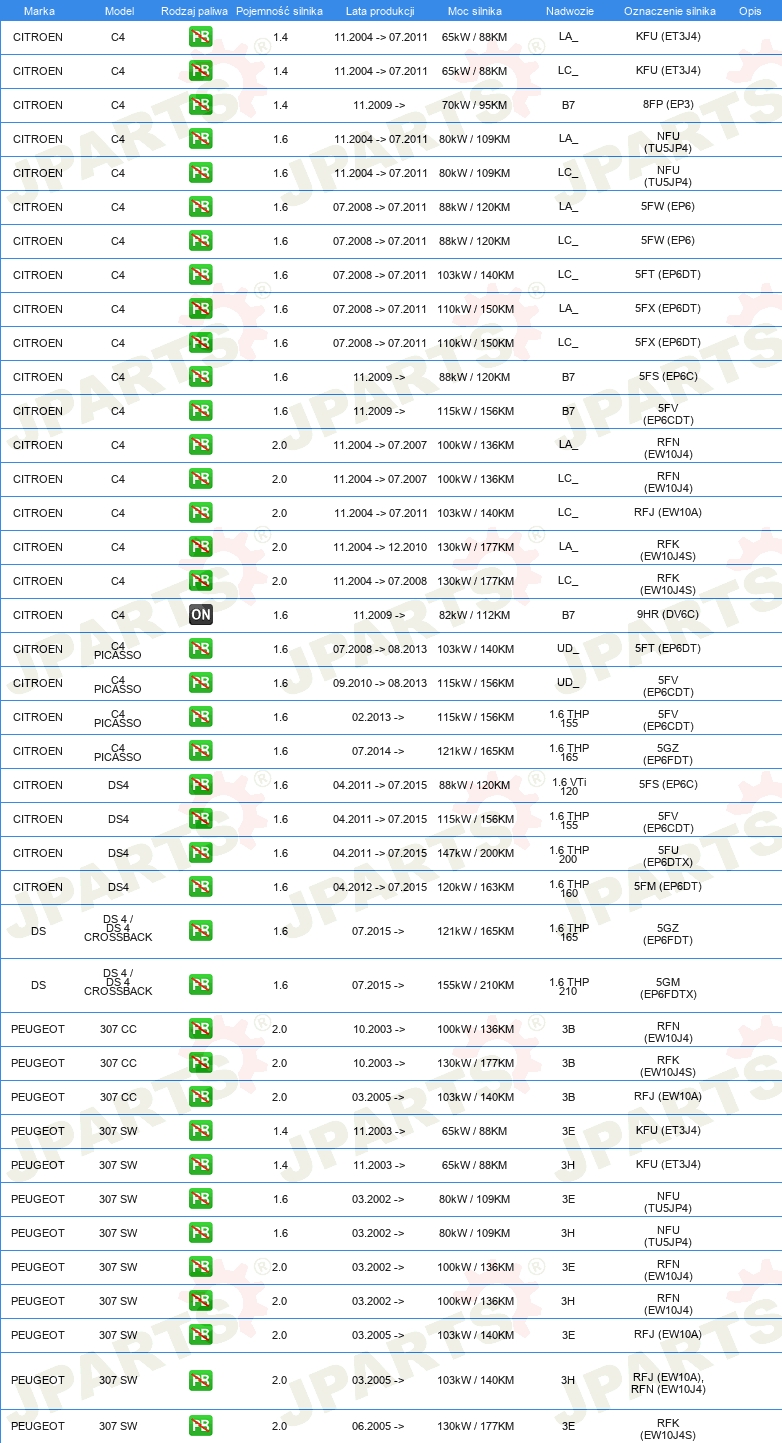Click PB icon in 307 CC 130kW / 177KM row
This screenshot has width=782, height=1443.
pyautogui.click(x=200, y=1063)
